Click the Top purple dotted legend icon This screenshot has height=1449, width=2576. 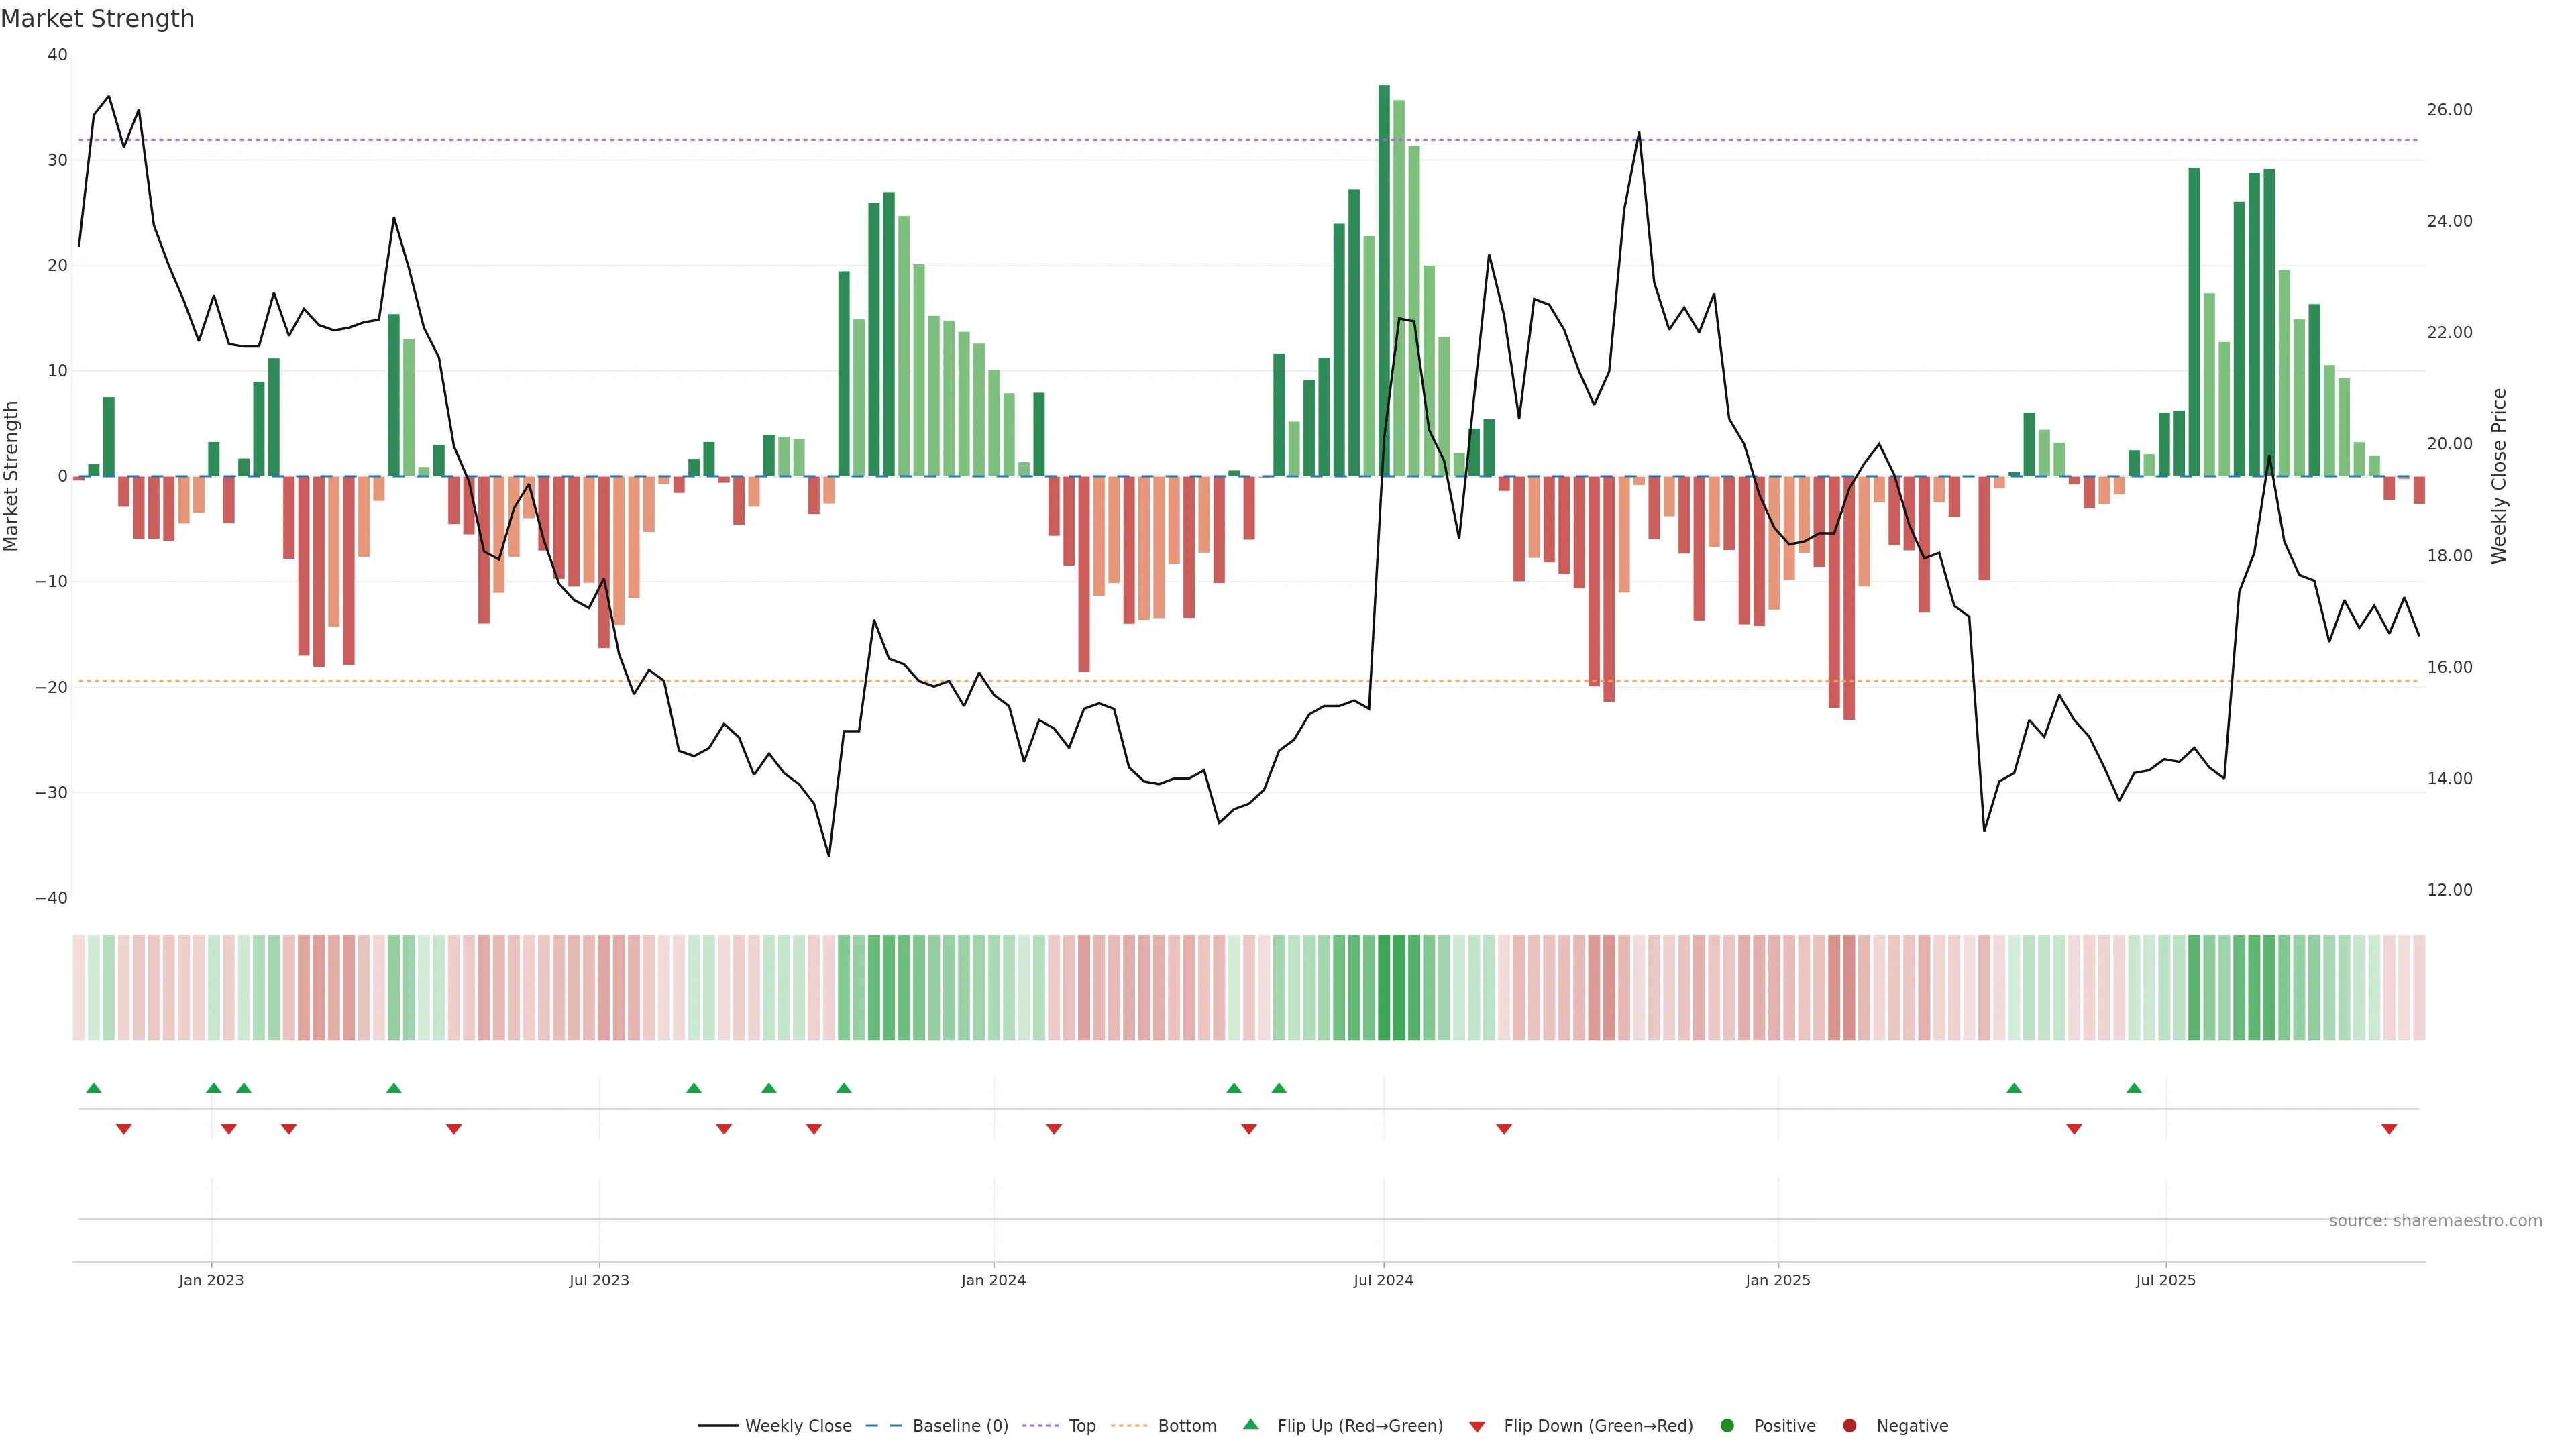(1040, 1426)
